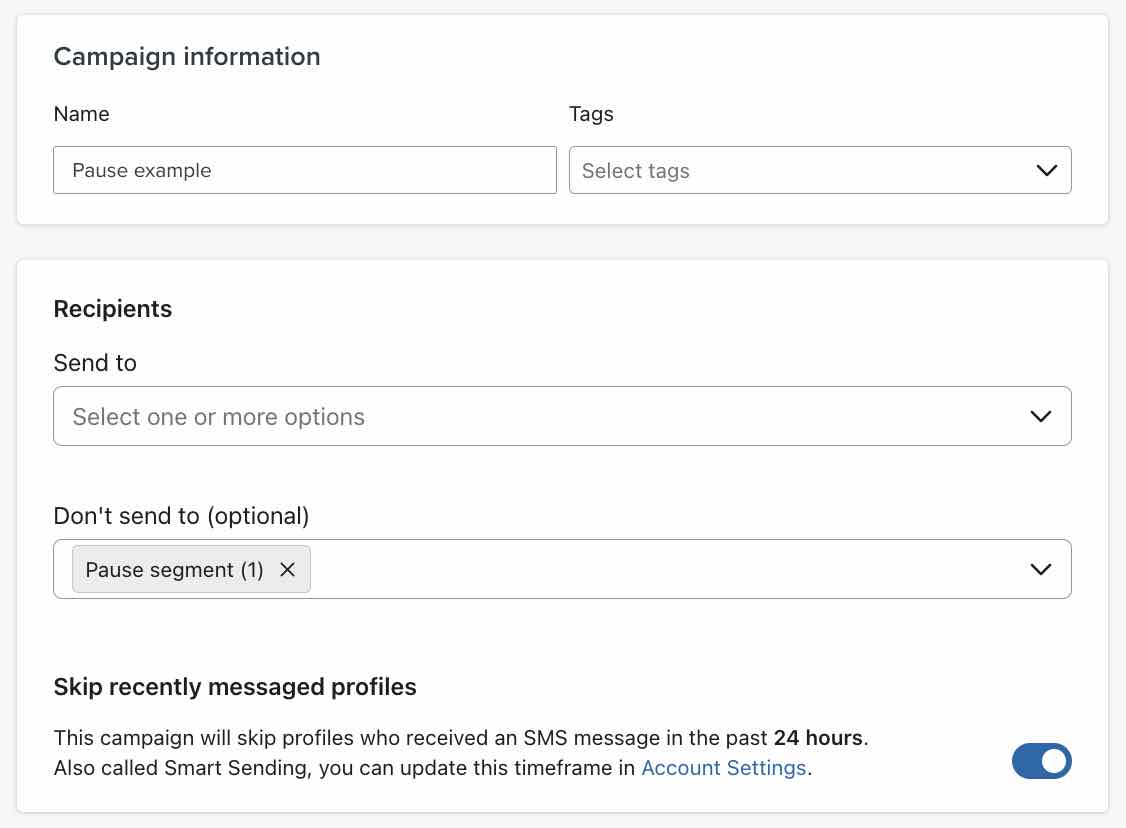Click the Name field label

click(x=81, y=114)
